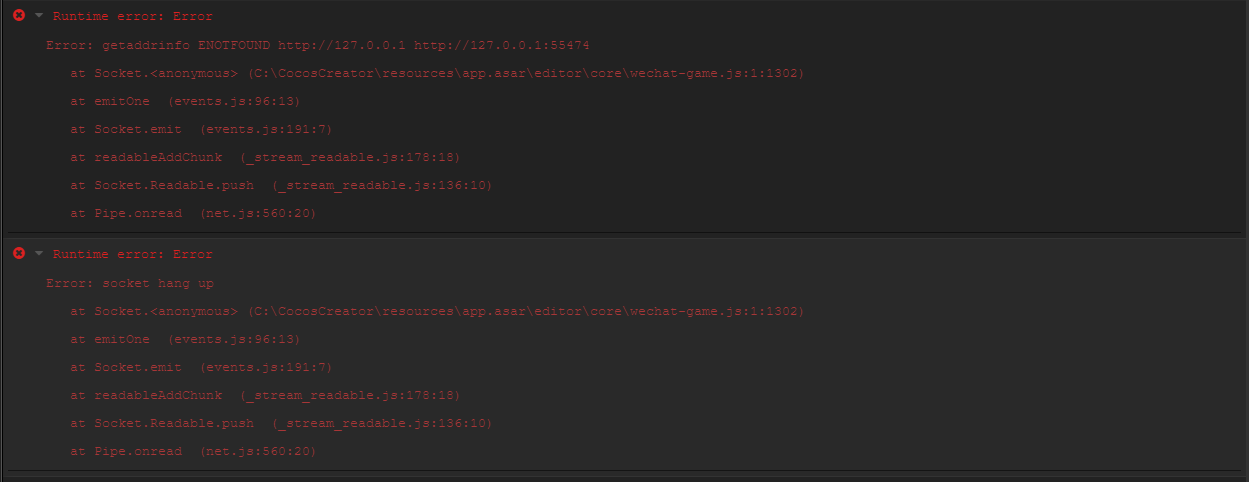The image size is (1249, 482).
Task: Select the second 'Runtime error: Error' header text
Action: (132, 254)
